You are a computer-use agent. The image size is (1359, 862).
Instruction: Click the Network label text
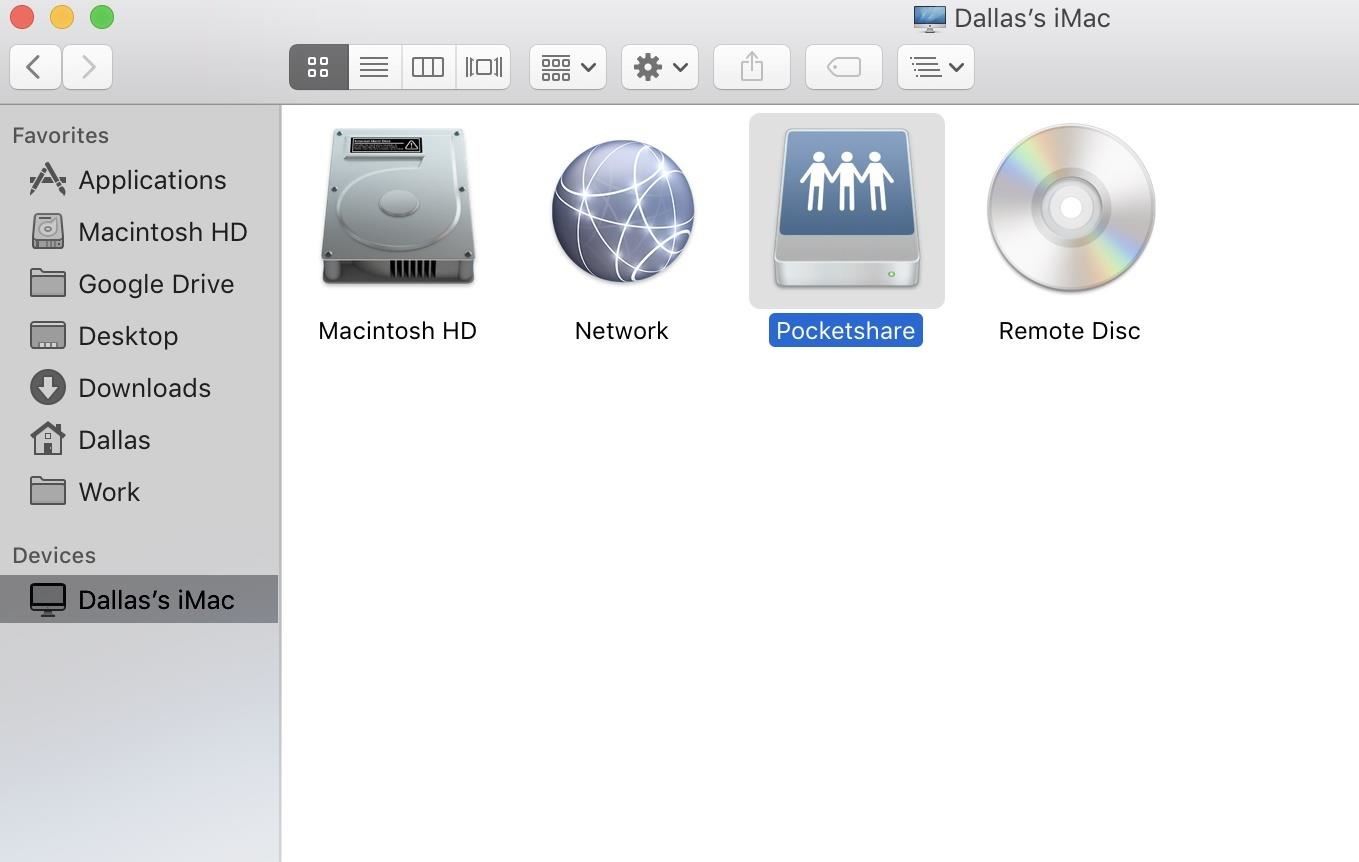(621, 331)
